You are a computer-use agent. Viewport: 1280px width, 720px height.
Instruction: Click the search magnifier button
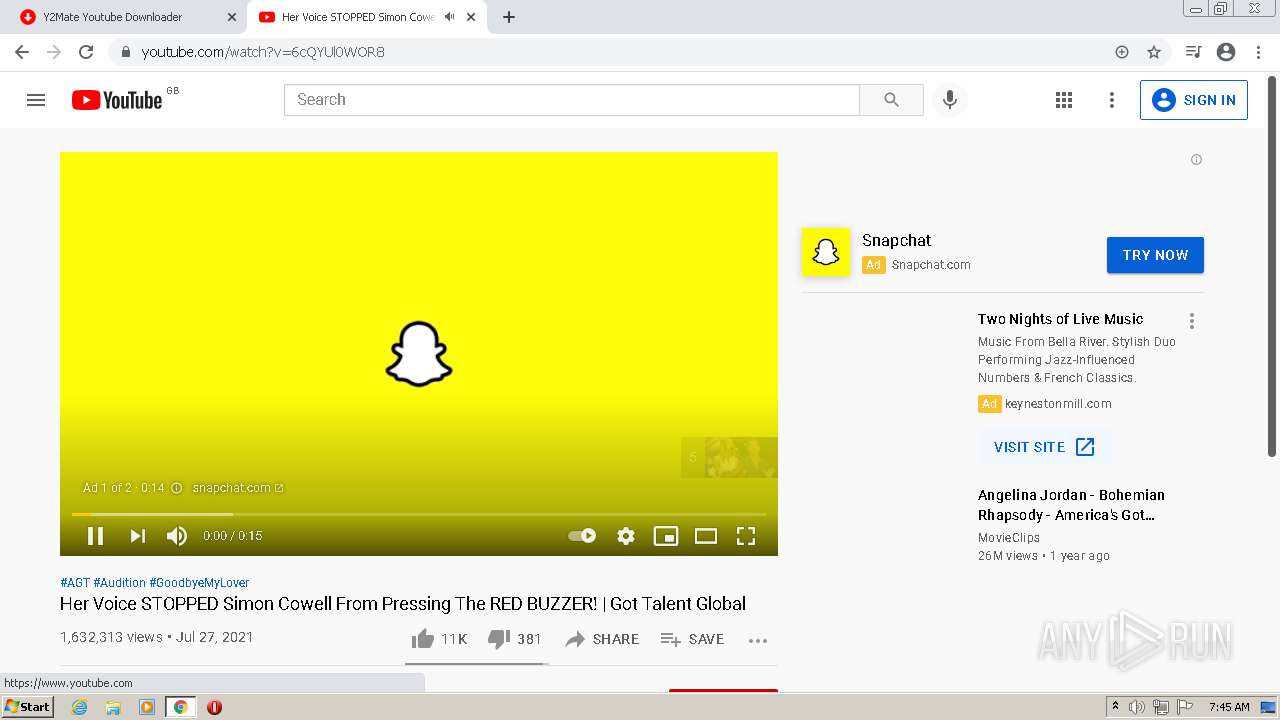click(891, 100)
